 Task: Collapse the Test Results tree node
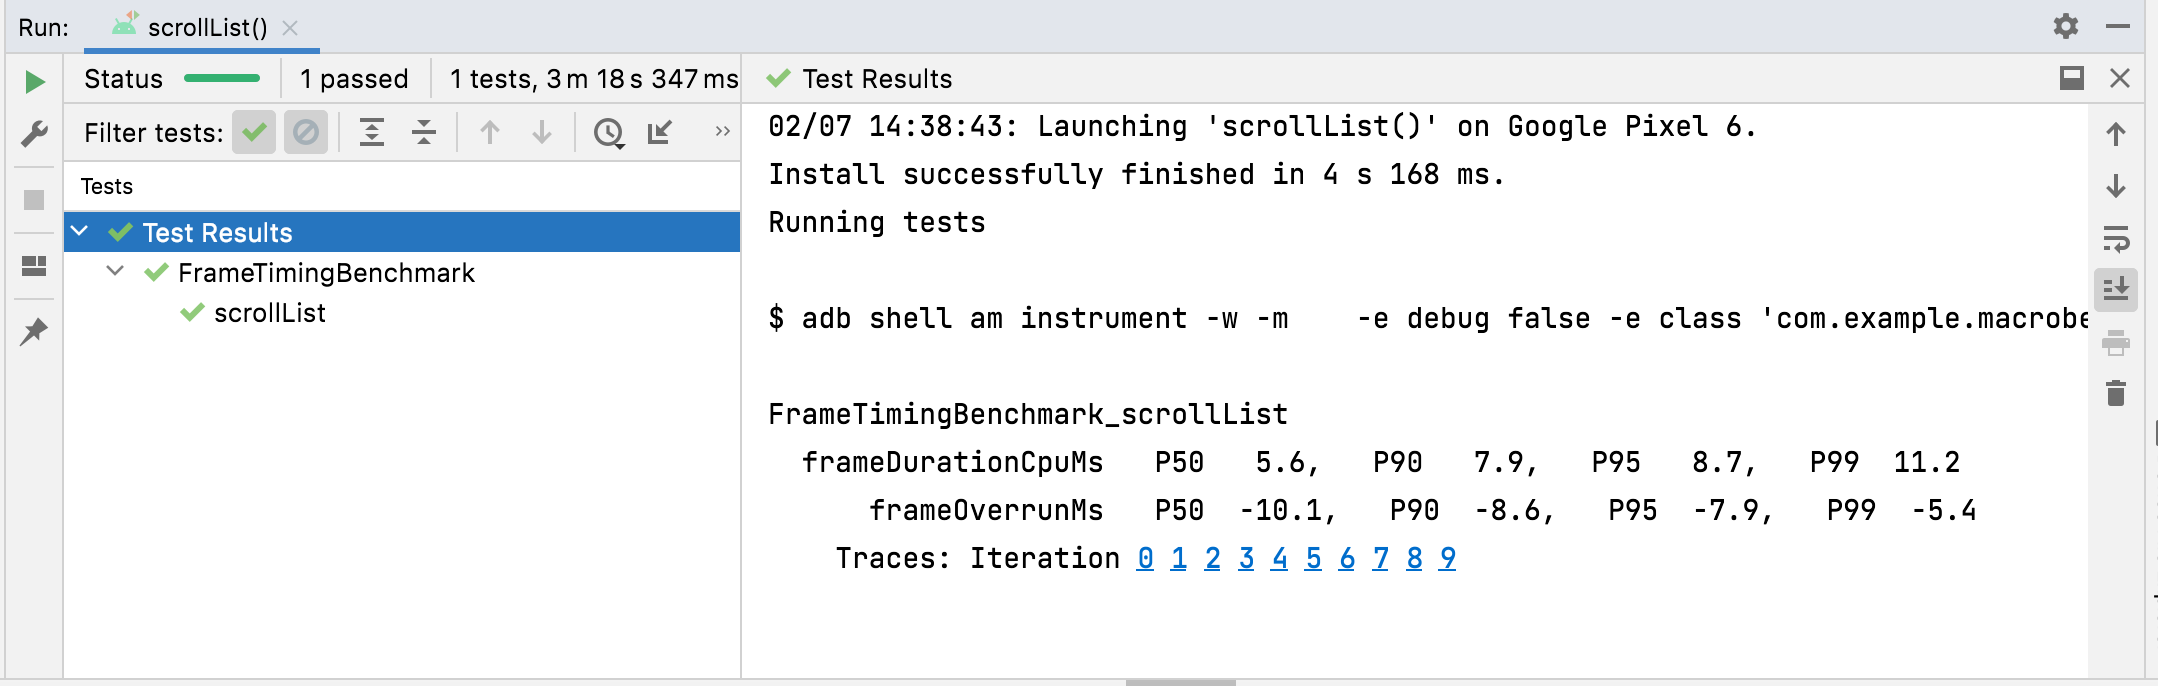82,232
